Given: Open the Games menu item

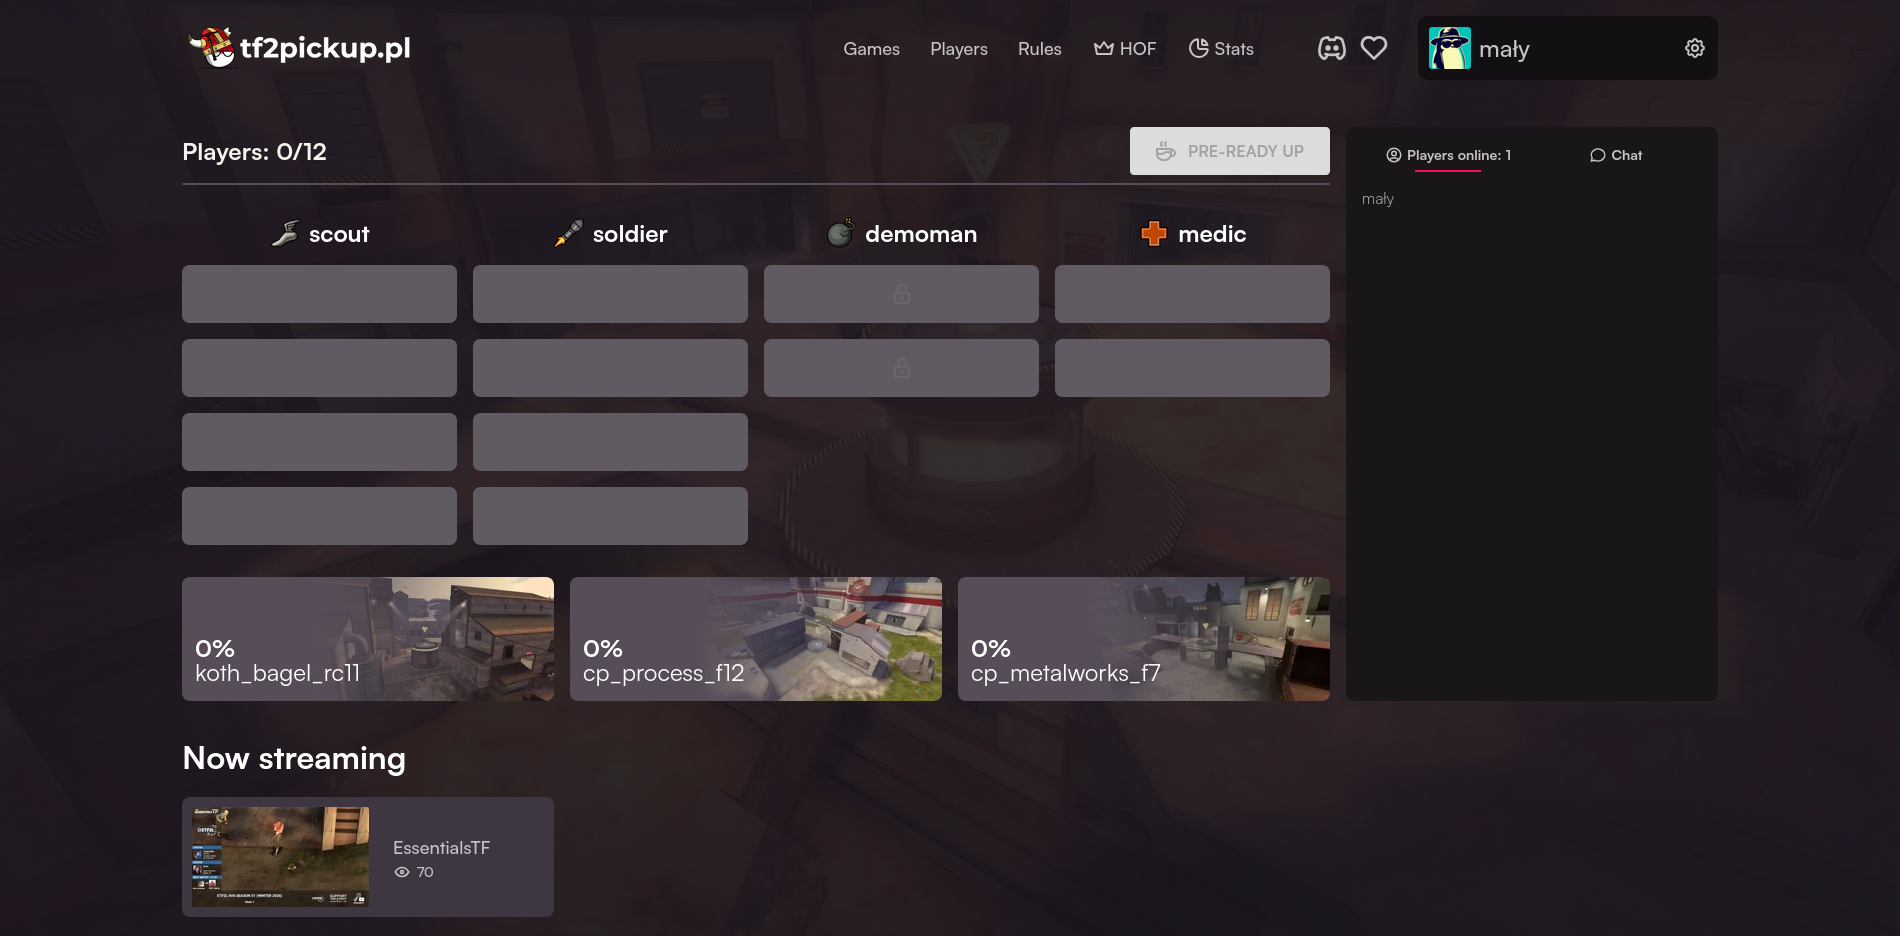Looking at the screenshot, I should click(x=871, y=48).
